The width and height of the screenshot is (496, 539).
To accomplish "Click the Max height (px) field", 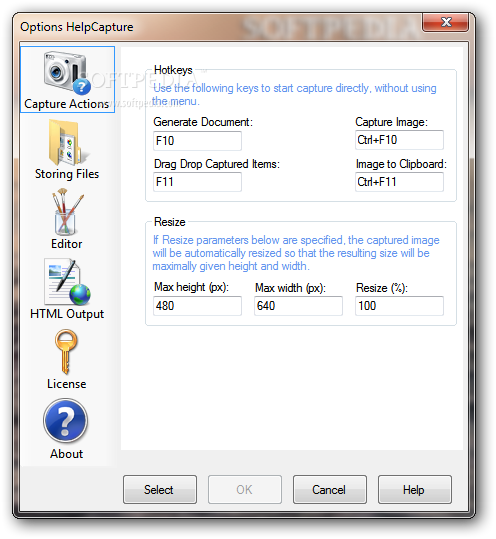I will click(197, 306).
